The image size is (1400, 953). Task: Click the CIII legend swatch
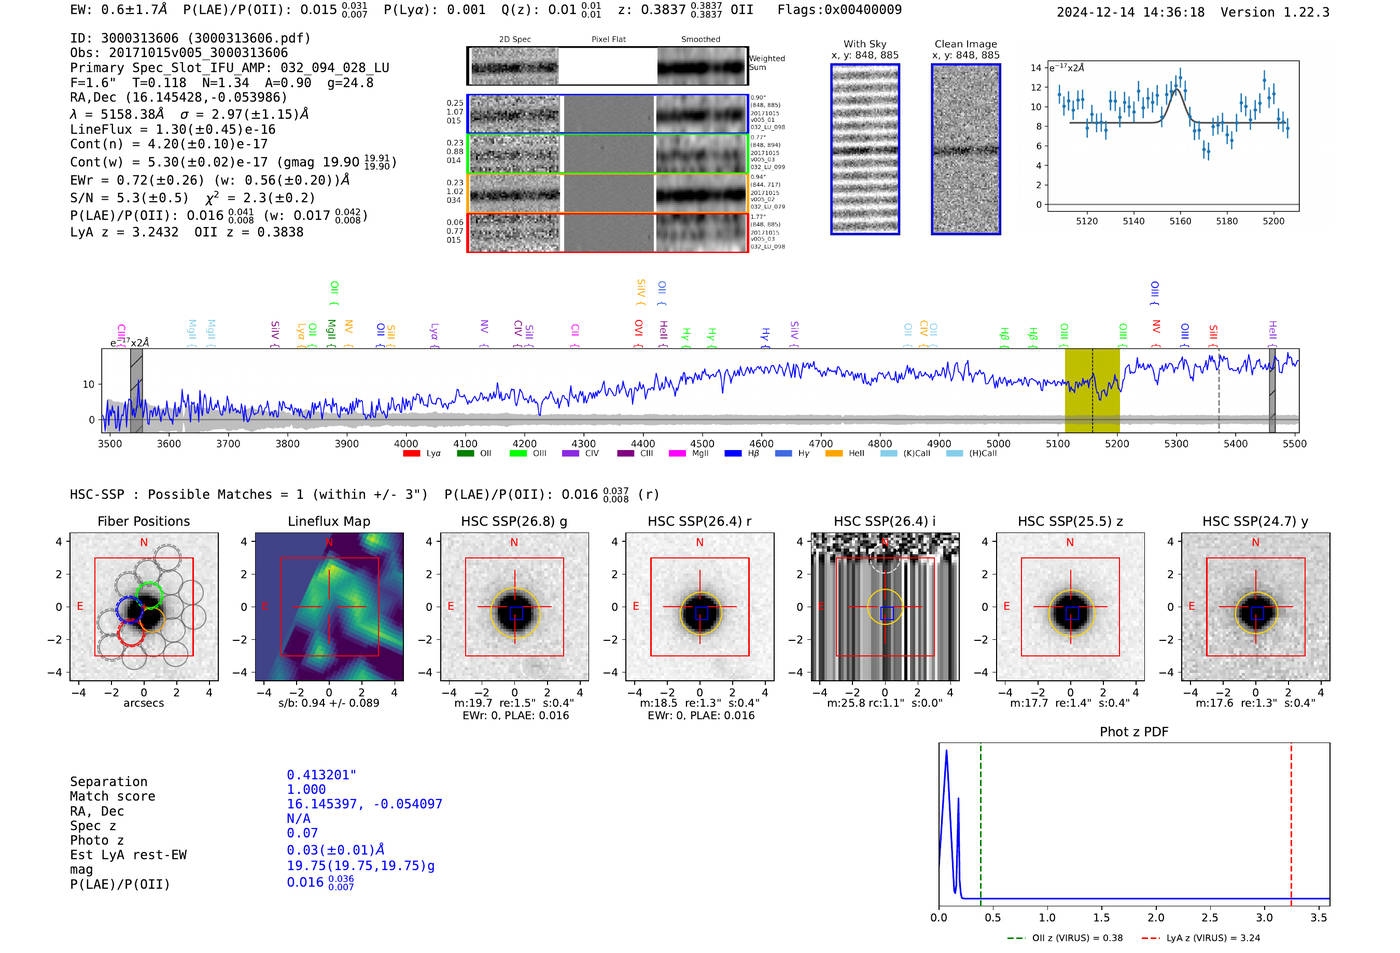pyautogui.click(x=625, y=453)
